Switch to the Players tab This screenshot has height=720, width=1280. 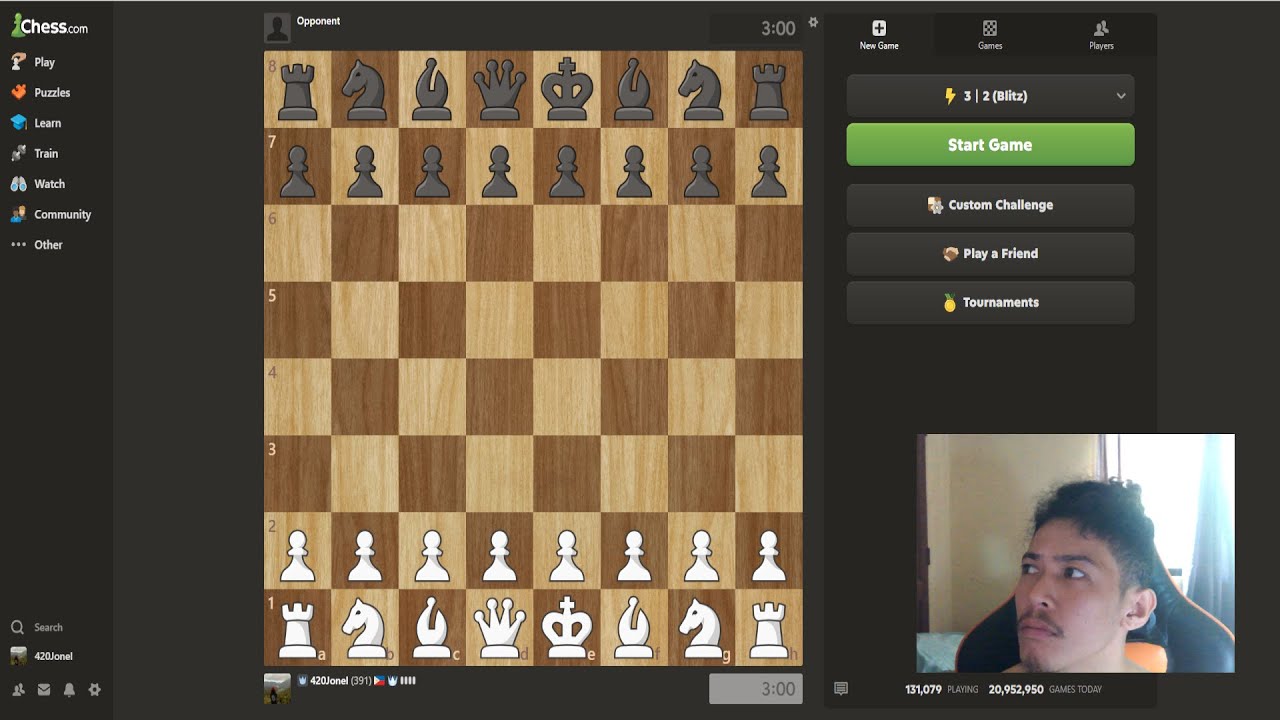(x=1101, y=35)
